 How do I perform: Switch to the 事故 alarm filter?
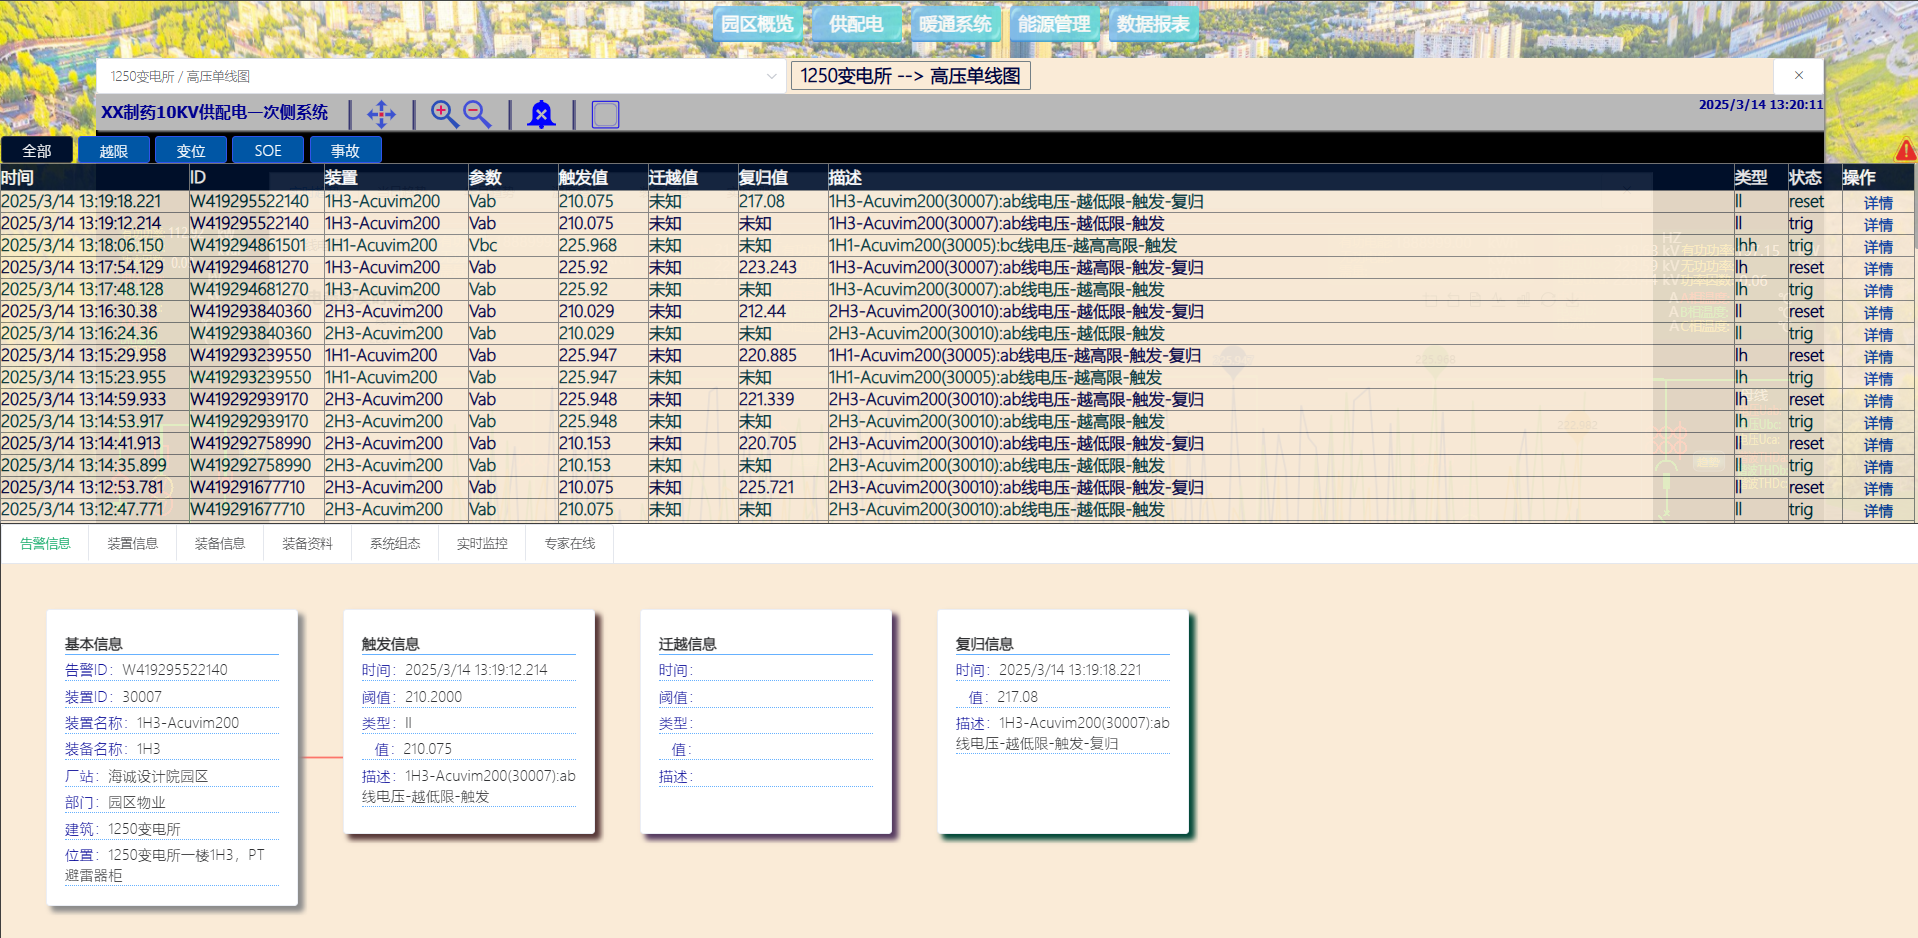(345, 151)
